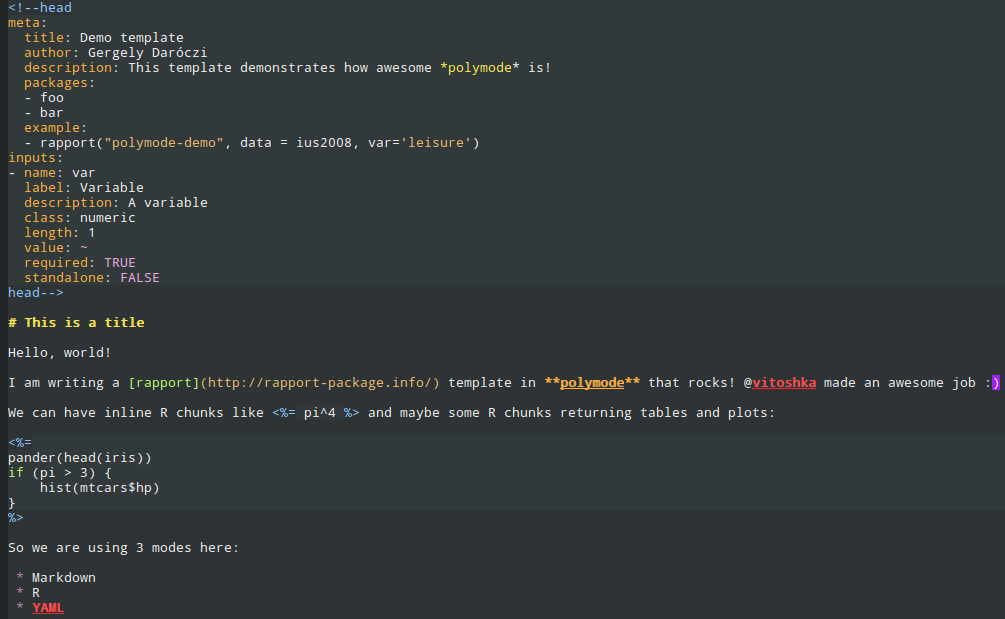The image size is (1005, 619).
Task: Click the FALSE value after standalone
Action: (x=140, y=278)
